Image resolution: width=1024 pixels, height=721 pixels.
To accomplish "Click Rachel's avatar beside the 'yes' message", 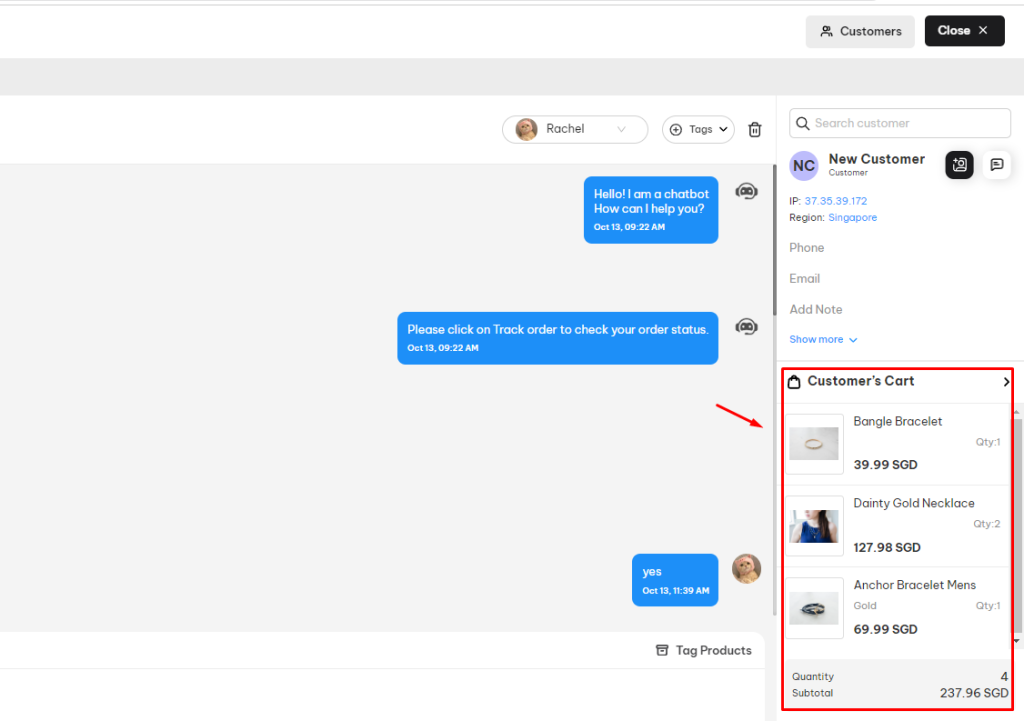I will [x=746, y=568].
